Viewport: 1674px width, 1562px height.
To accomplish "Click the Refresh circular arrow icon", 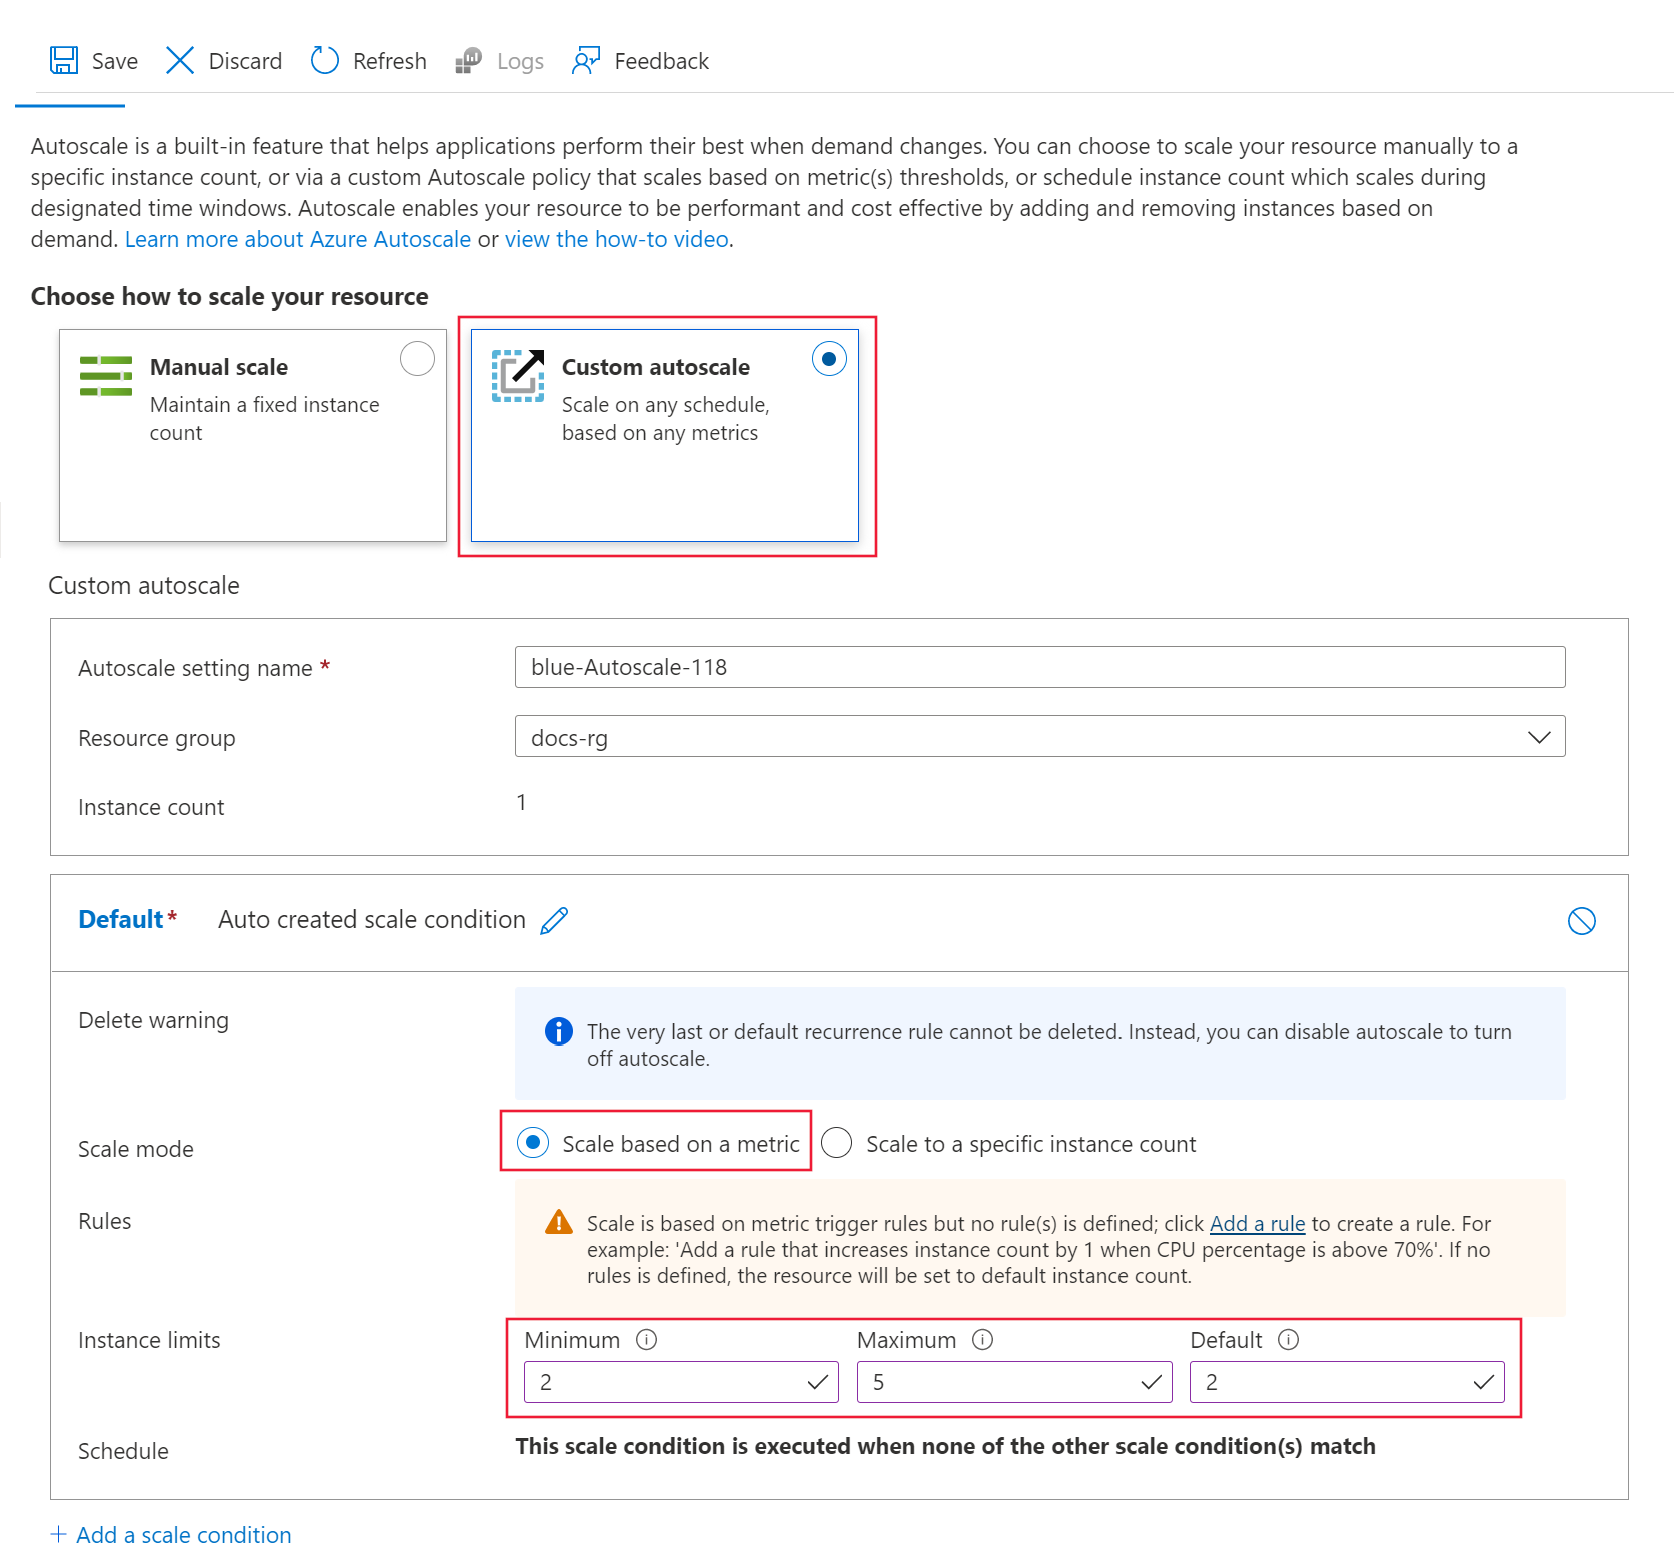I will 325,61.
